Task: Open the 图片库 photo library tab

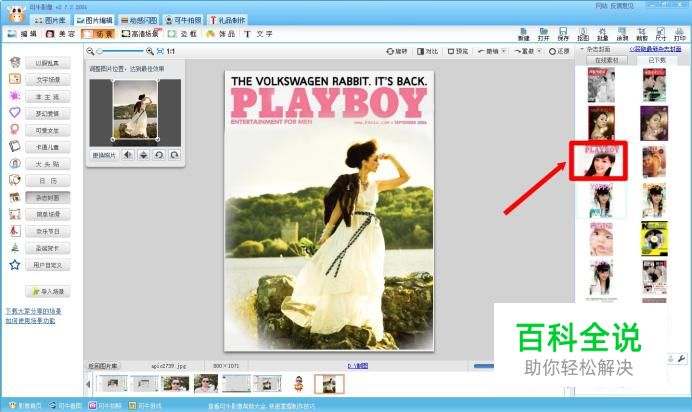Action: pyautogui.click(x=50, y=20)
